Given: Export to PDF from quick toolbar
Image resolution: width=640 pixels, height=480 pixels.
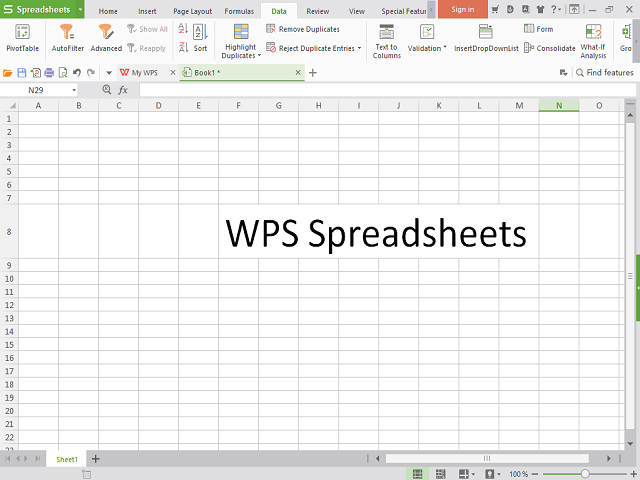Looking at the screenshot, I should pos(36,73).
